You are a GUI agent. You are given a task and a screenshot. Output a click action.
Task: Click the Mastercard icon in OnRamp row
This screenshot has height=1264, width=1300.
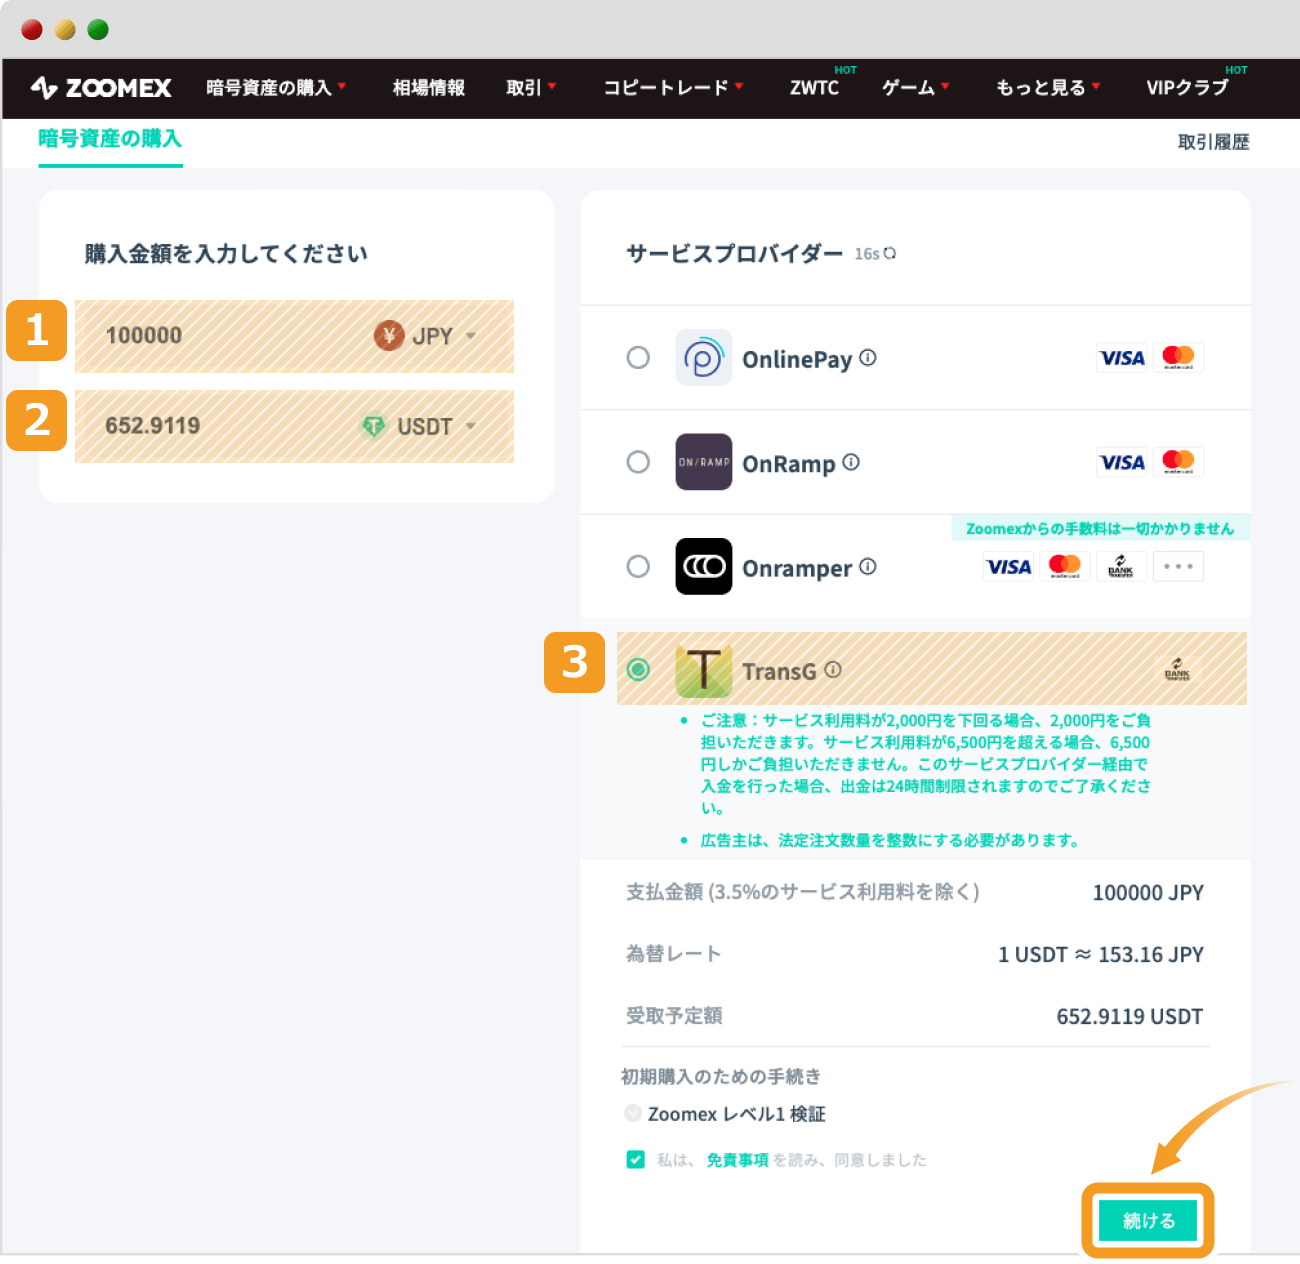pyautogui.click(x=1178, y=462)
